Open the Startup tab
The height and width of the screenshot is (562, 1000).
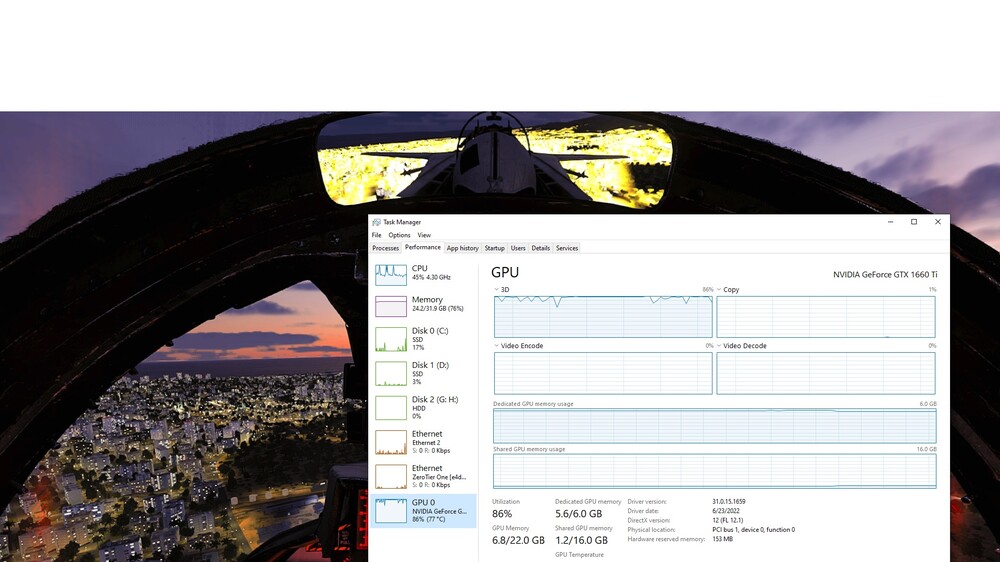point(494,248)
